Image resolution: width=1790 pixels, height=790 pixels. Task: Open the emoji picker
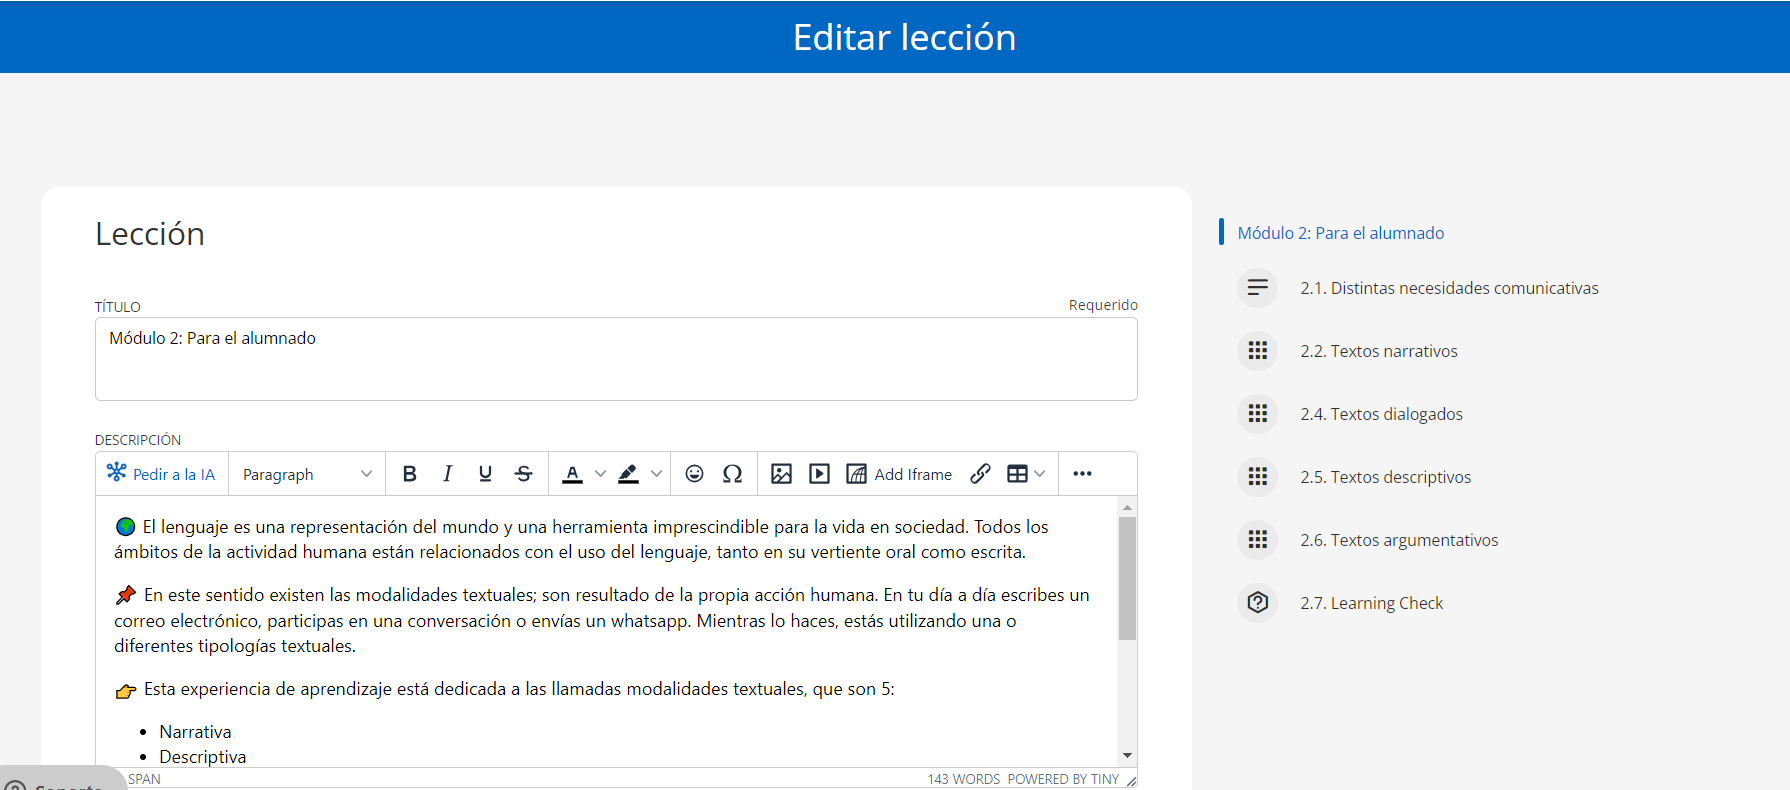[x=694, y=474]
